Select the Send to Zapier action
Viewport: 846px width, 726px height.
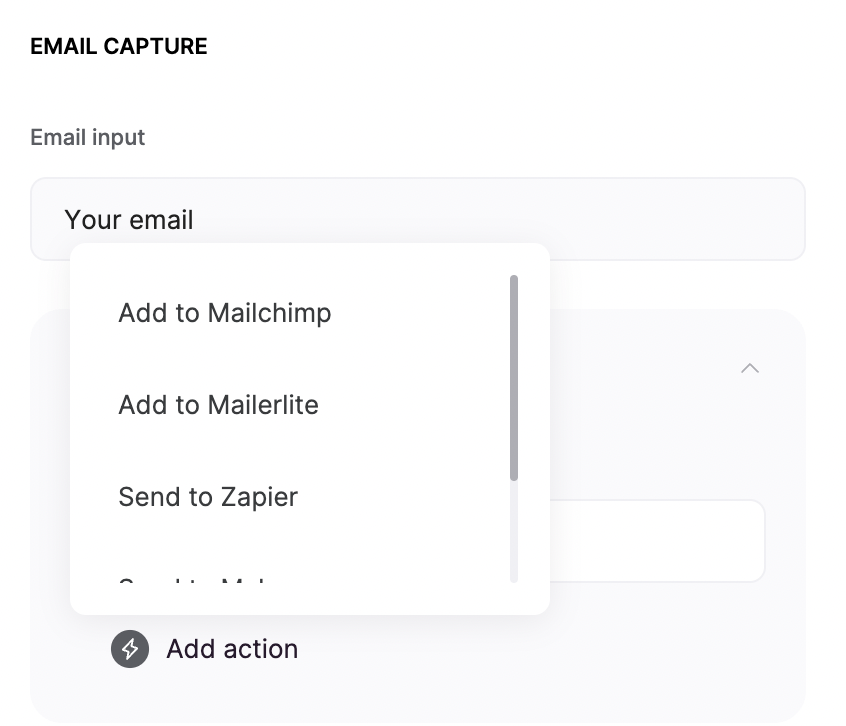(x=207, y=496)
